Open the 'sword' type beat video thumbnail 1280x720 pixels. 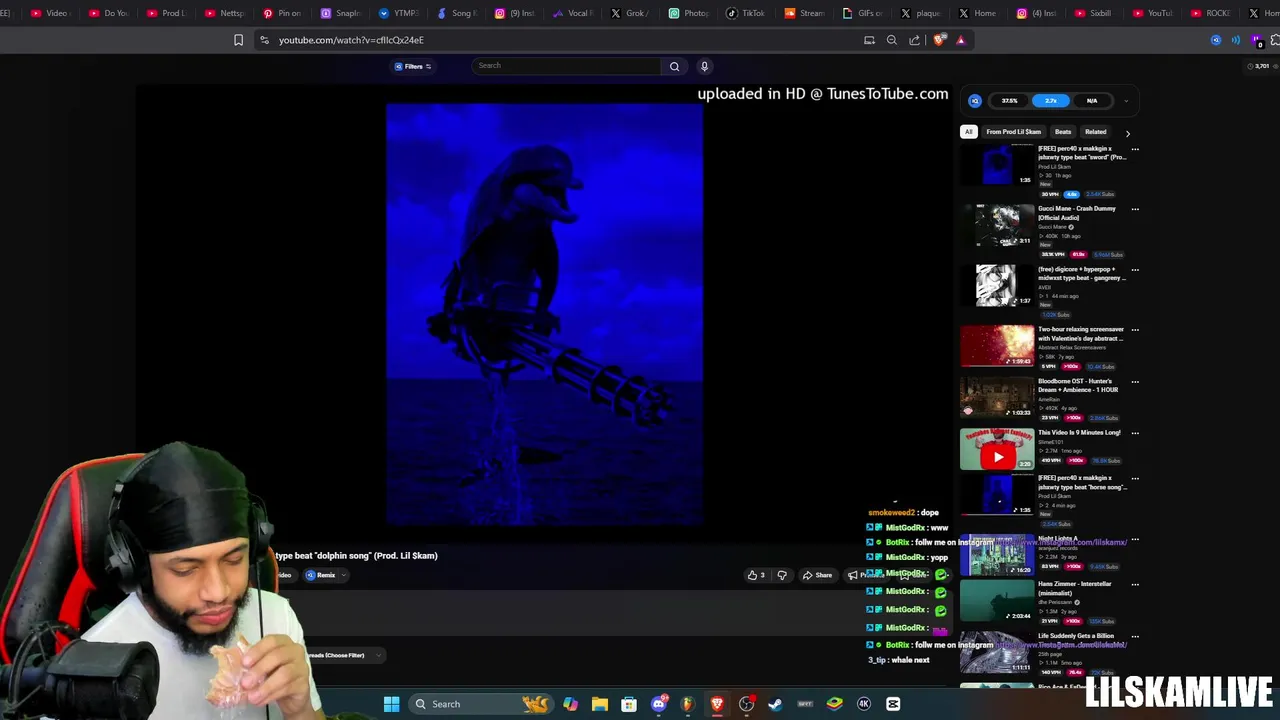click(x=997, y=165)
